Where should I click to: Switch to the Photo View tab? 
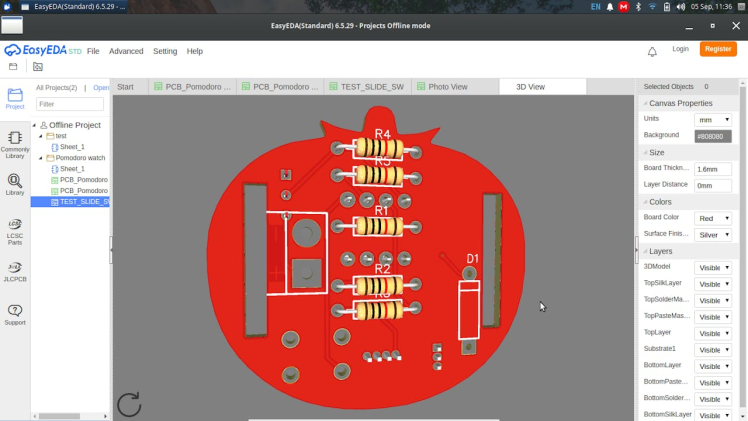447,87
